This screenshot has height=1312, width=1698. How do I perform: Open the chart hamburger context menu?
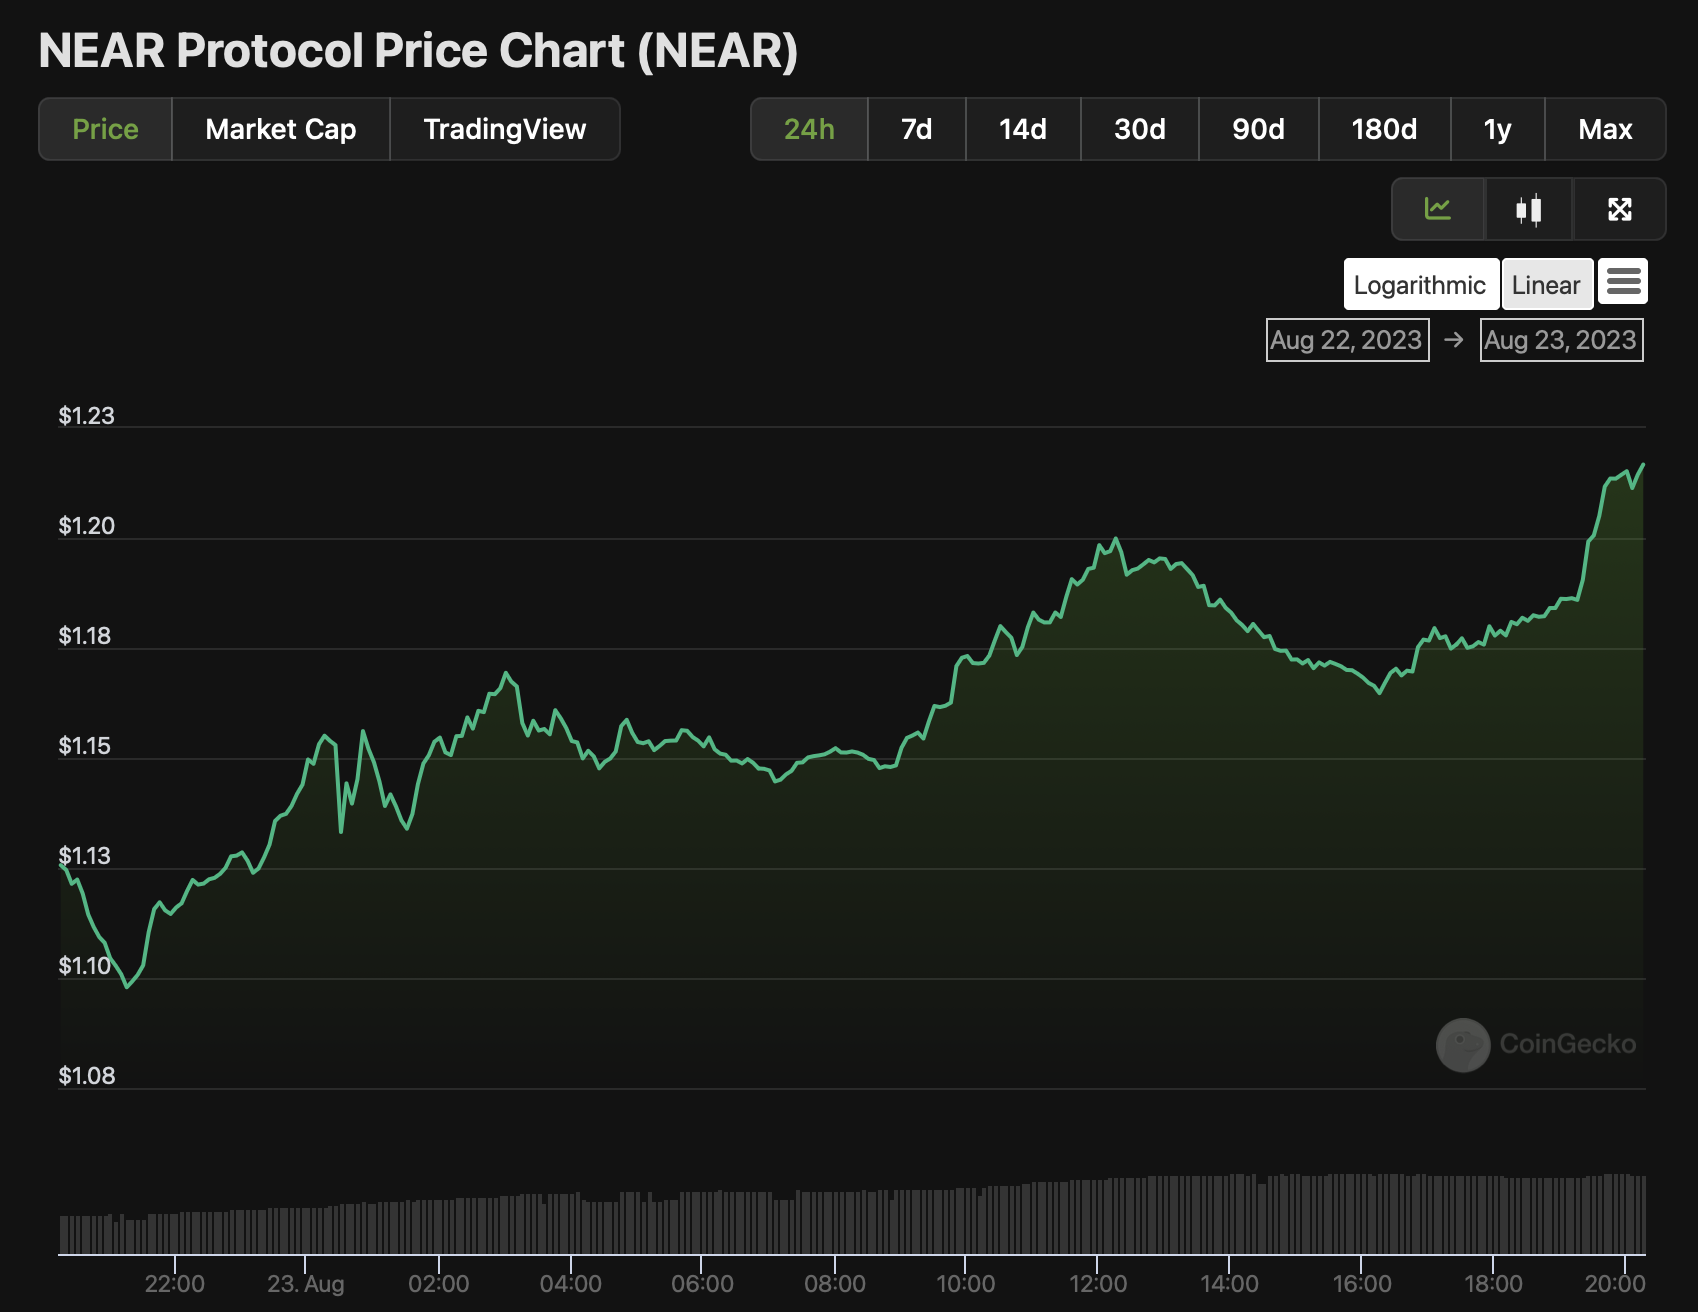pos(1623,282)
